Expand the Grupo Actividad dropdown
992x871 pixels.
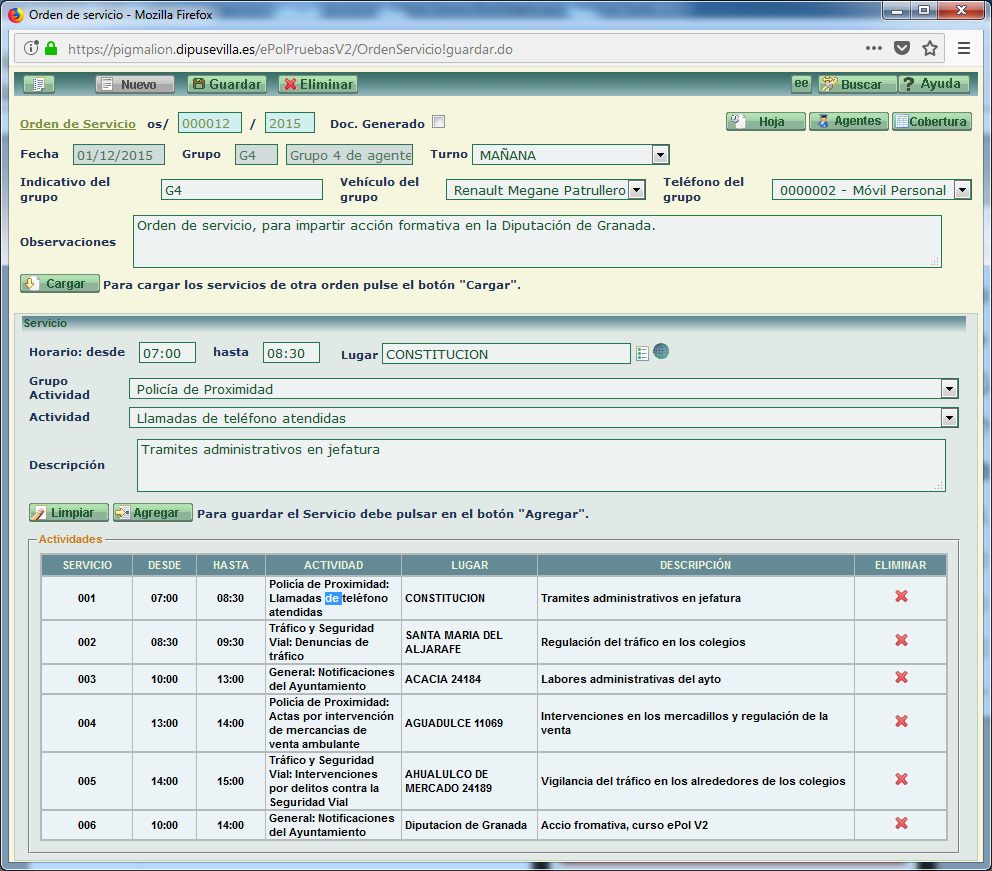[x=948, y=389]
